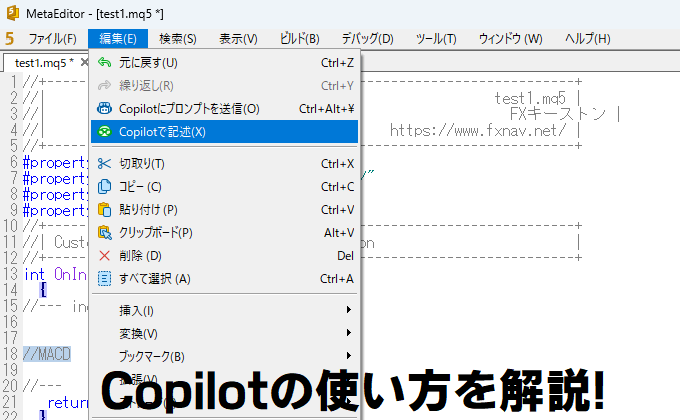The height and width of the screenshot is (420, 680).
Task: Open the 編集(E) menu
Action: coord(118,39)
